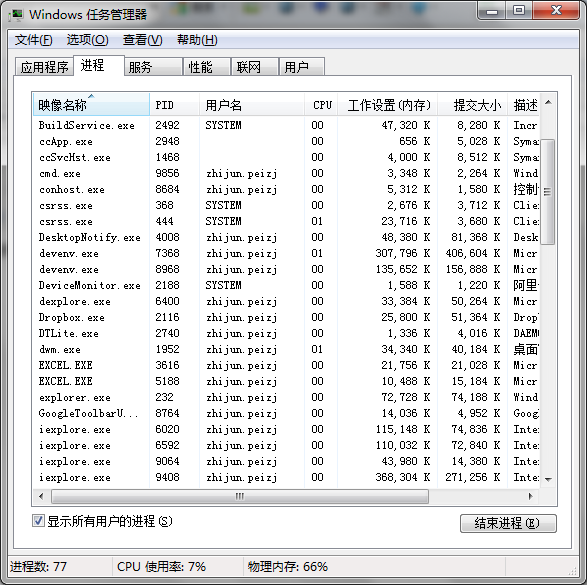Sort by 提交大小 column header
Screen dimensions: 587x585
pyautogui.click(x=472, y=104)
